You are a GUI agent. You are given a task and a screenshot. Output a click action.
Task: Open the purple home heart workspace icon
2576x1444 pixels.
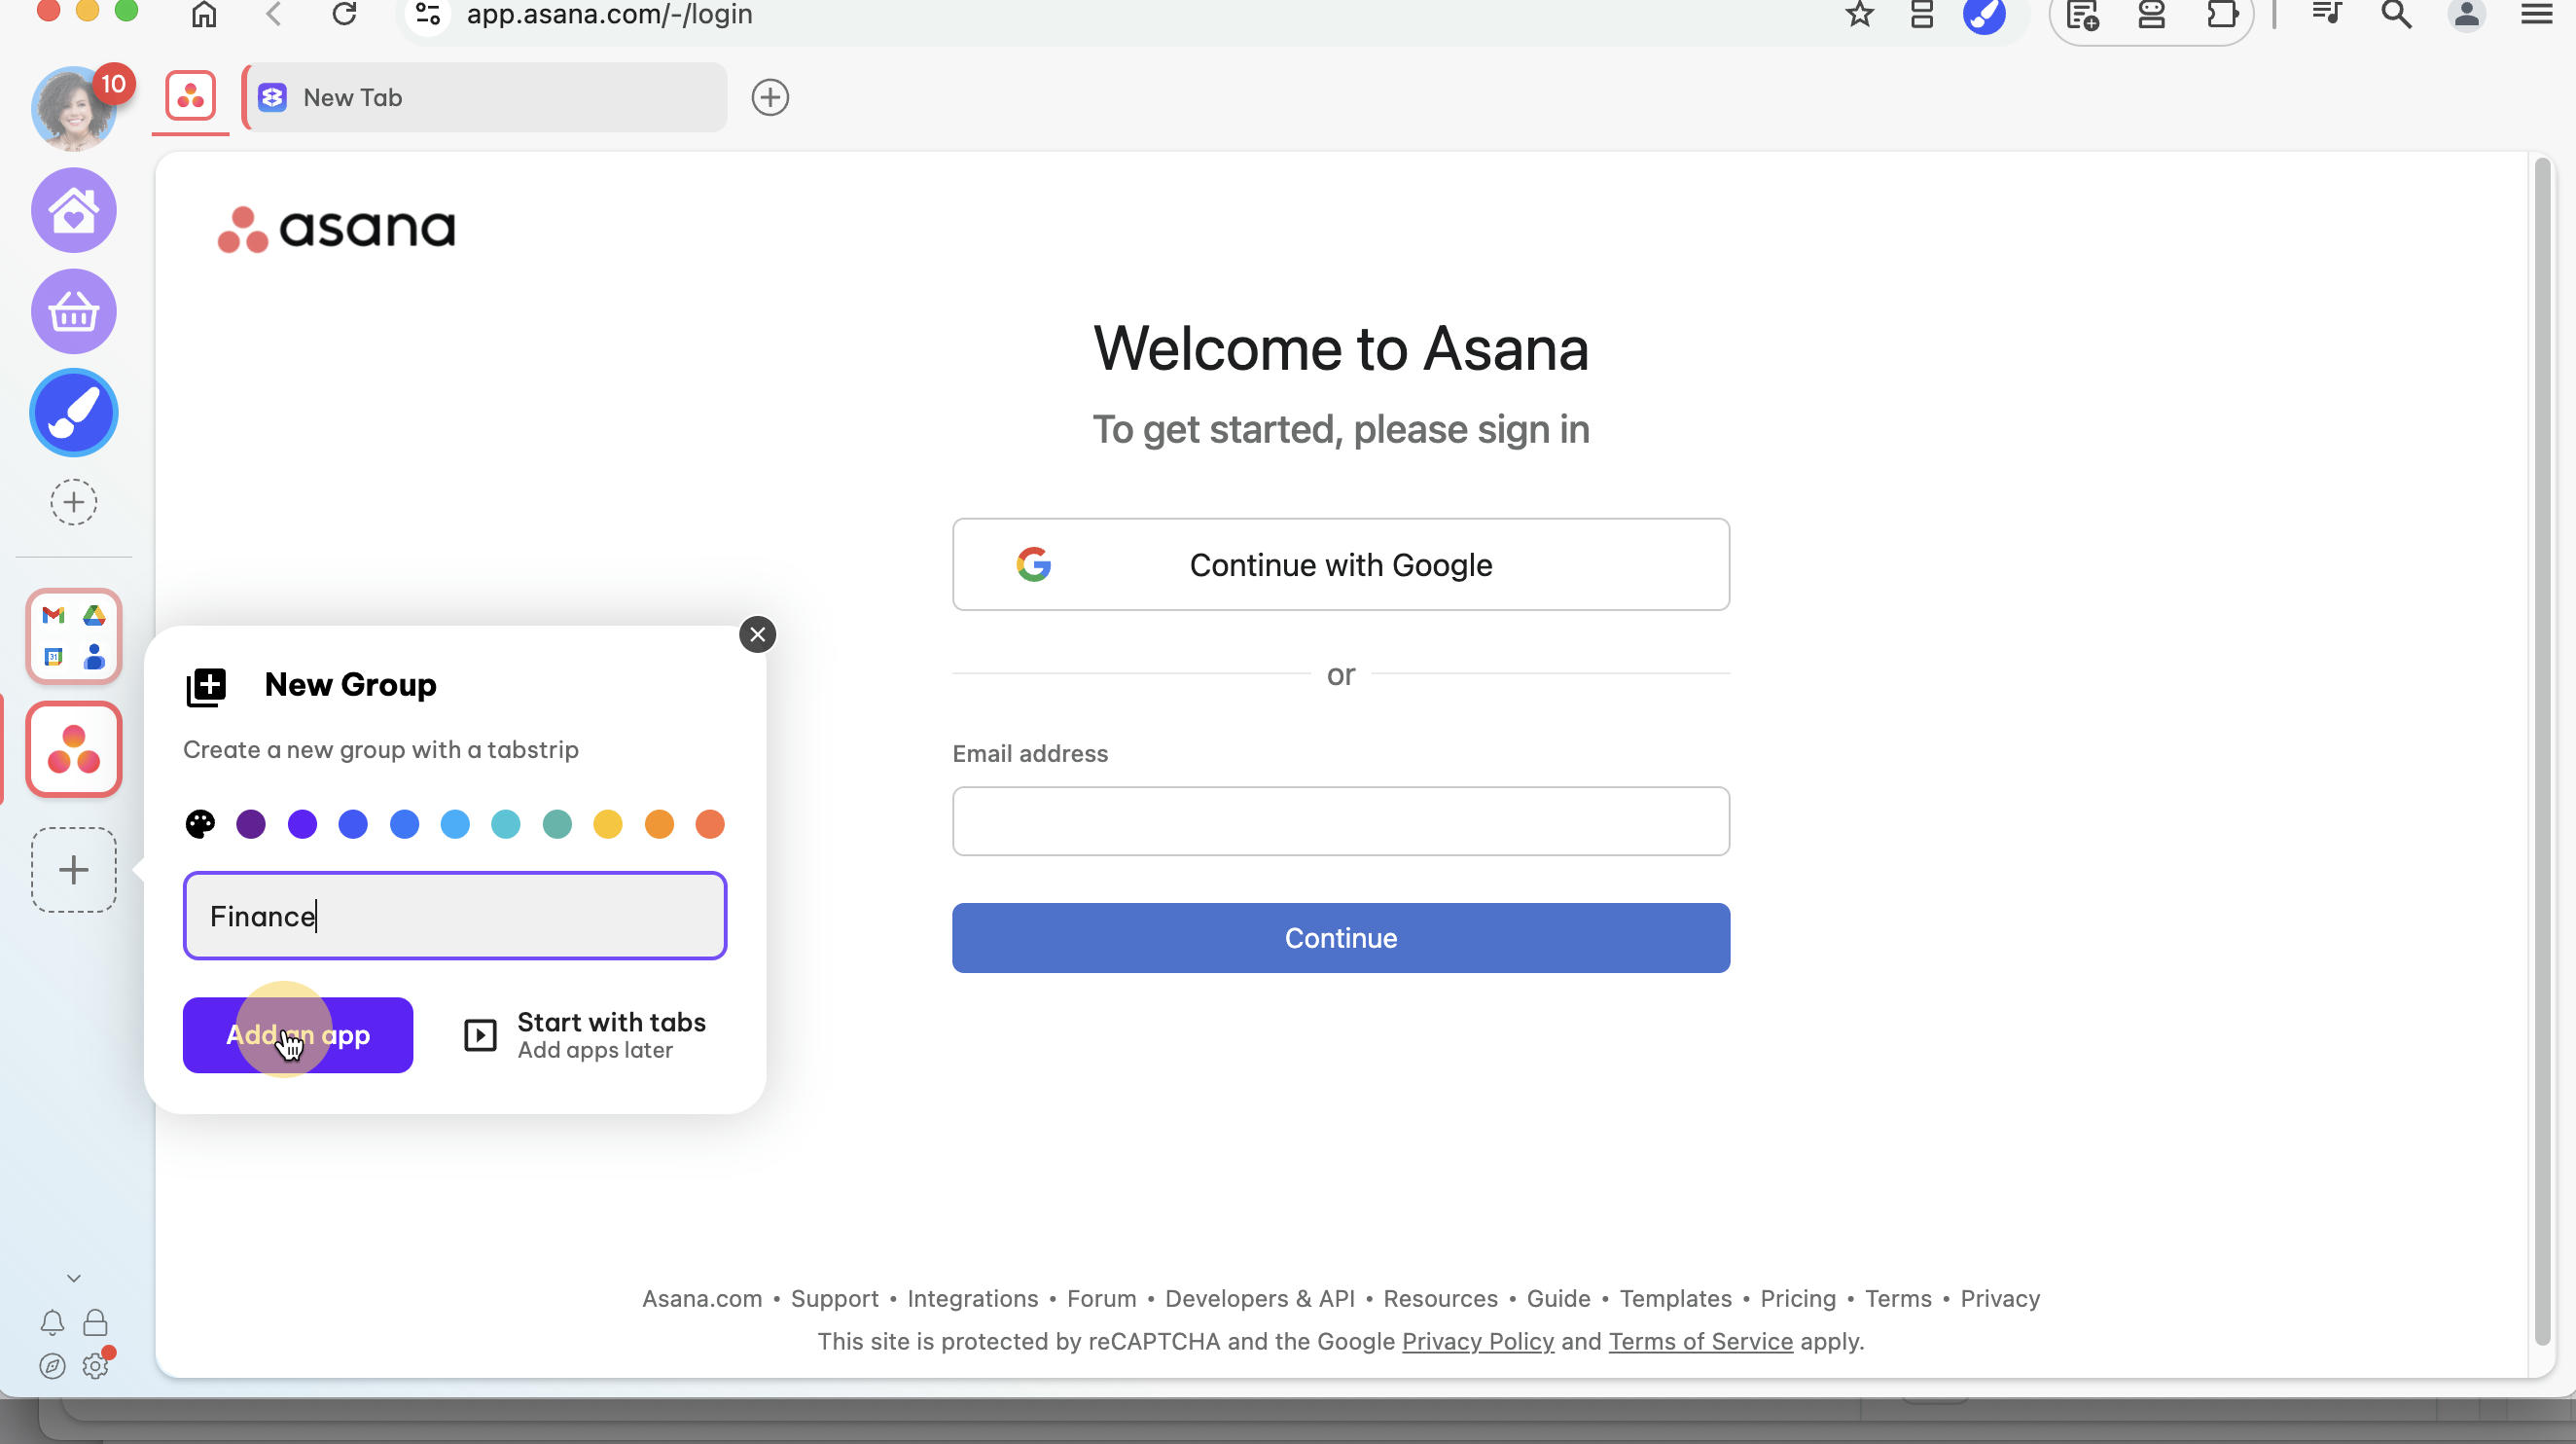pyautogui.click(x=74, y=210)
